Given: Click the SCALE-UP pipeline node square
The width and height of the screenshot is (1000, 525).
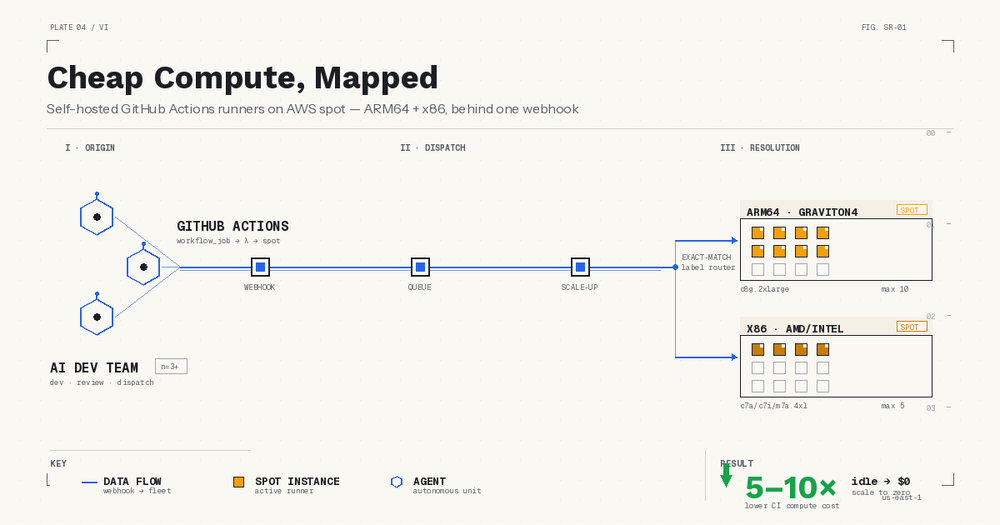Looking at the screenshot, I should point(580,267).
